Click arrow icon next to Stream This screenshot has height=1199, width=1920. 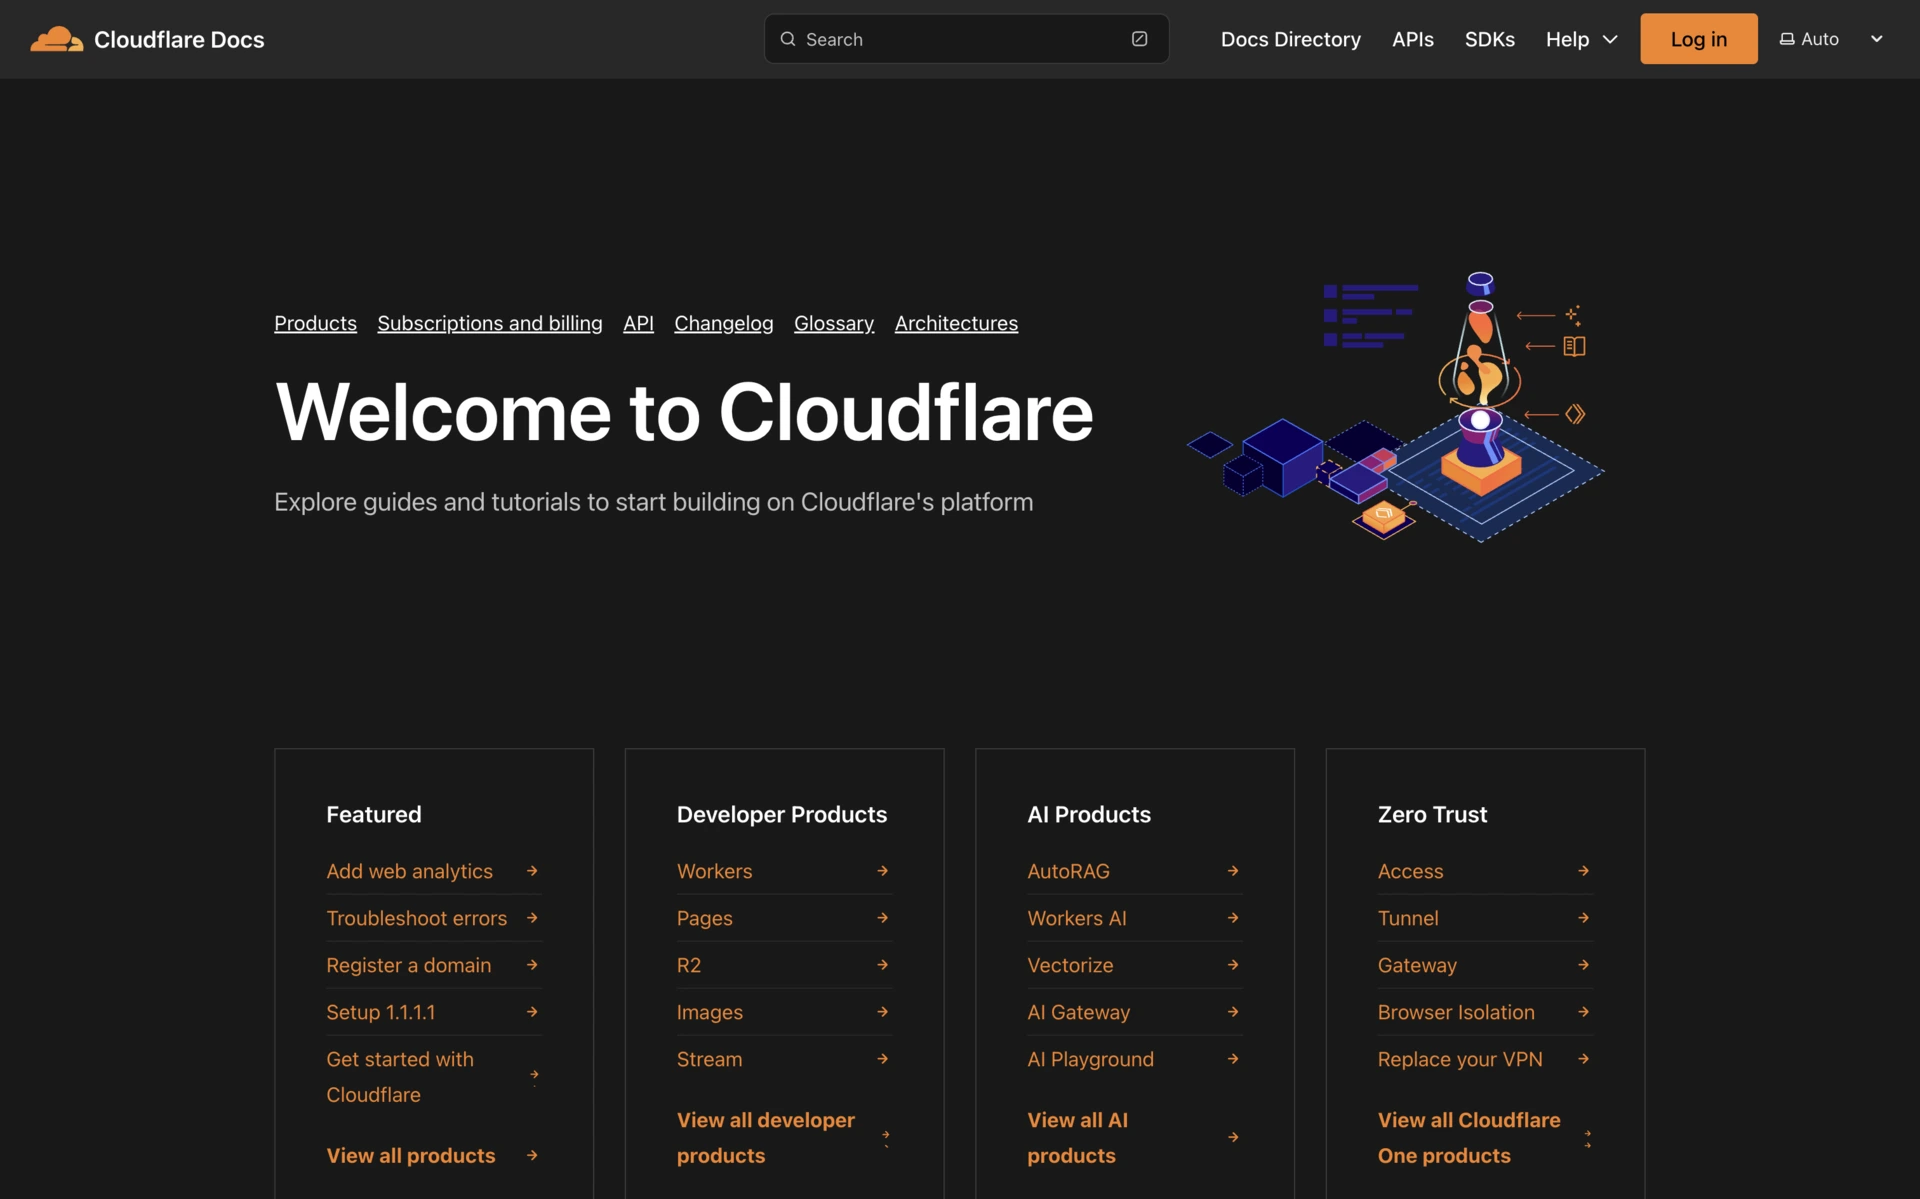(883, 1059)
